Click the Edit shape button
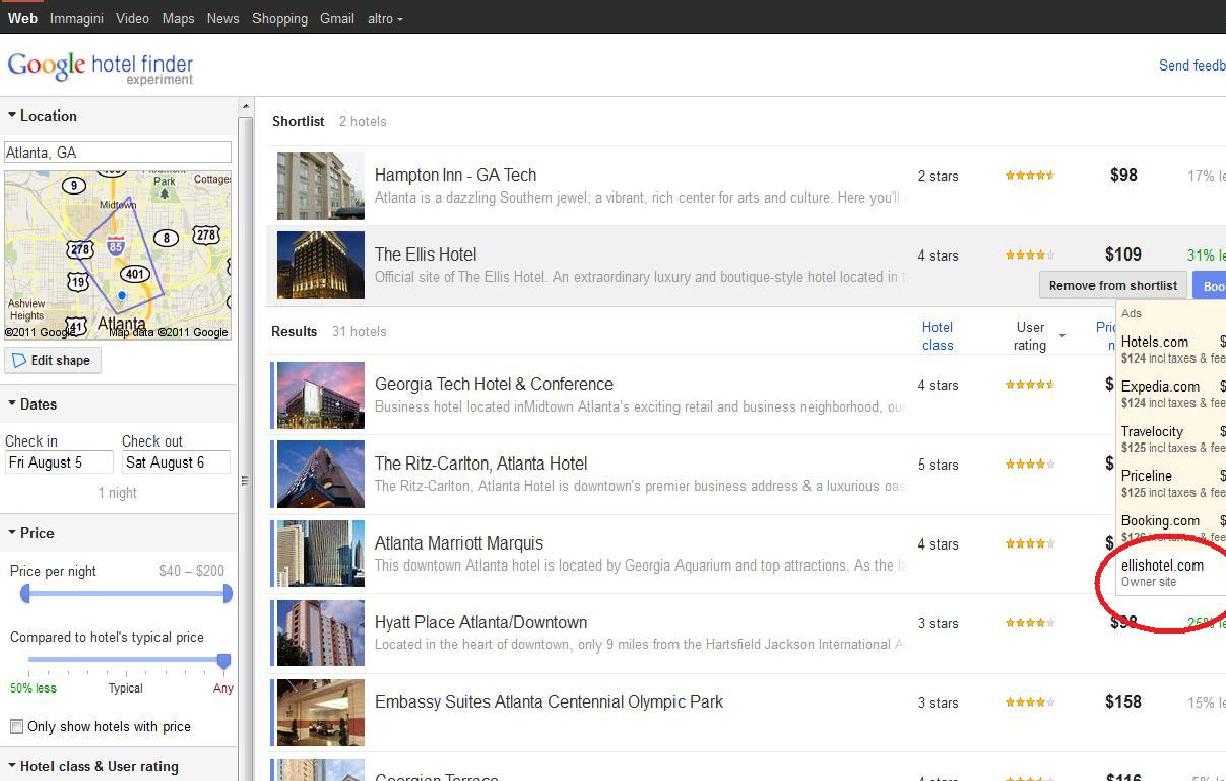Image resolution: width=1226 pixels, height=781 pixels. 53,360
